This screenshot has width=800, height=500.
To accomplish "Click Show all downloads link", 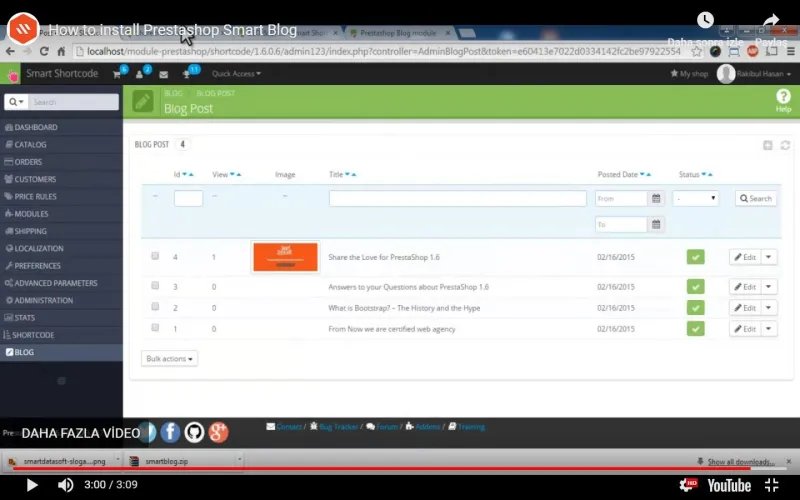I will pos(740,462).
